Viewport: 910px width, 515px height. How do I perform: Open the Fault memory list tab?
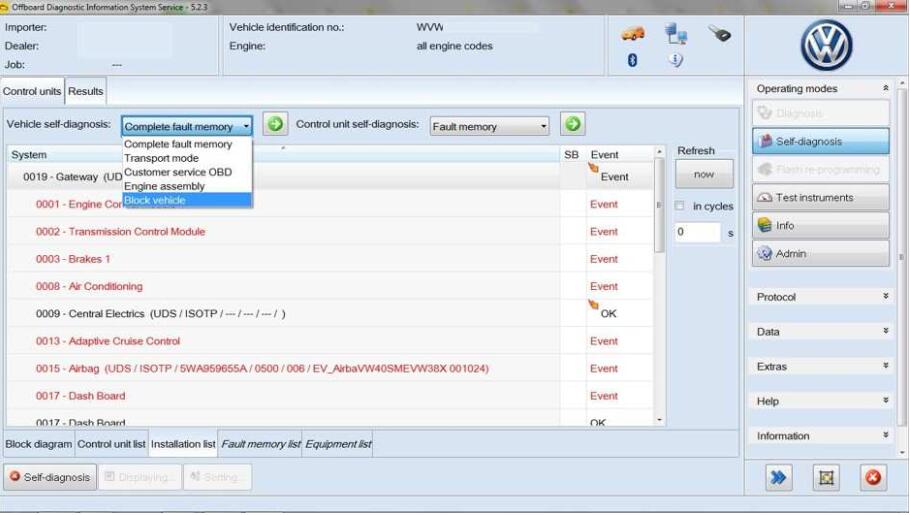261,444
